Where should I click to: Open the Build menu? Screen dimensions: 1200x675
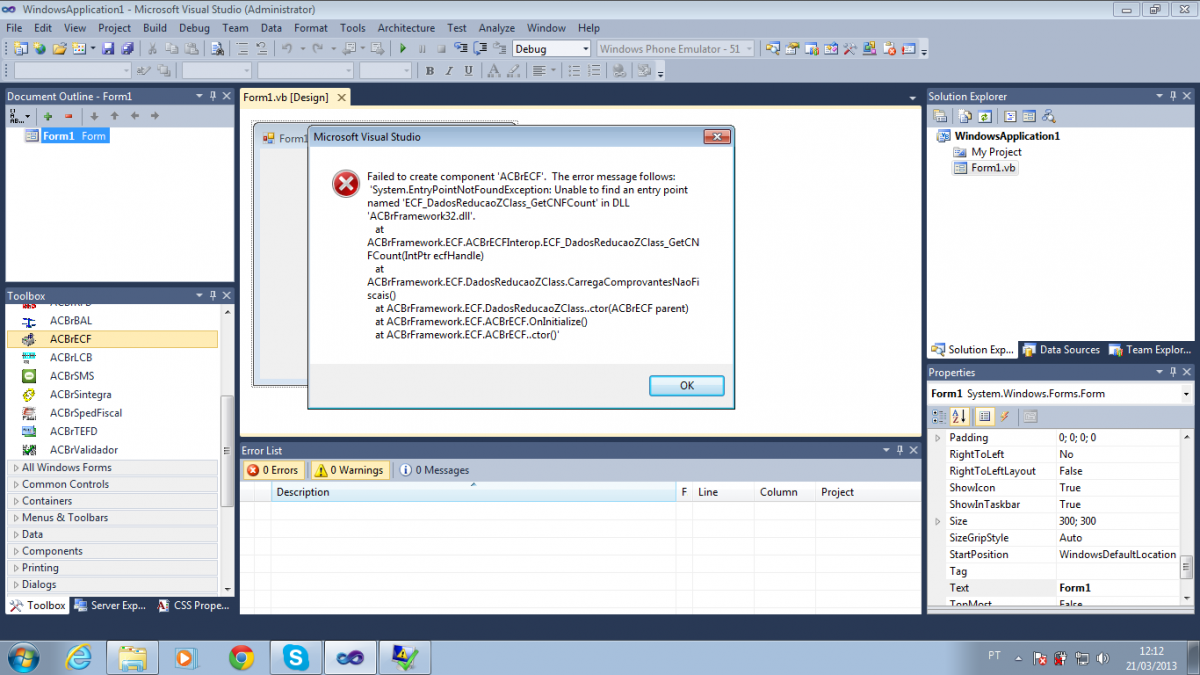click(154, 28)
